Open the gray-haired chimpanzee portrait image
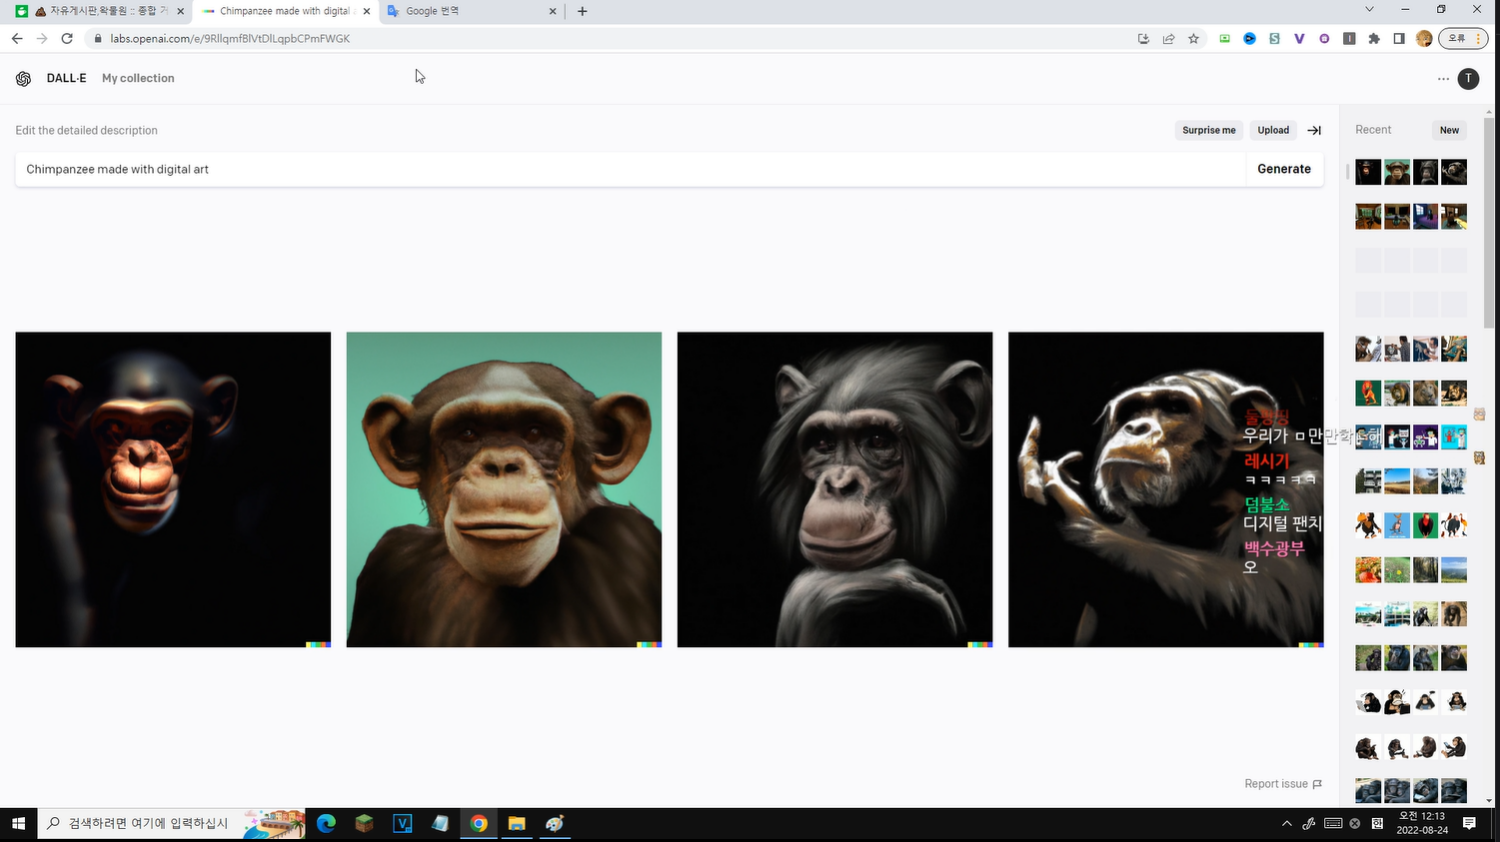1500x842 pixels. [835, 490]
